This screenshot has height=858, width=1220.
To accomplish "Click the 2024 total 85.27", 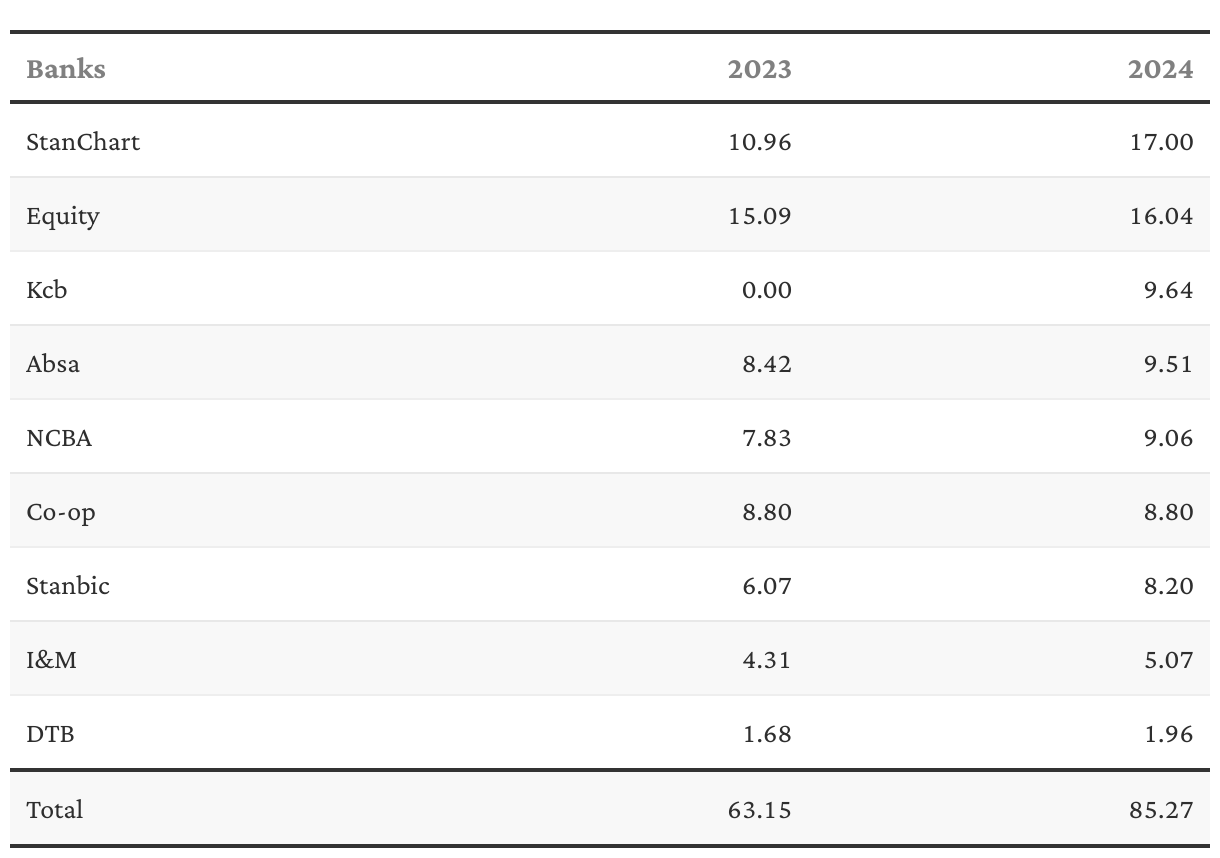I will click(1162, 809).
